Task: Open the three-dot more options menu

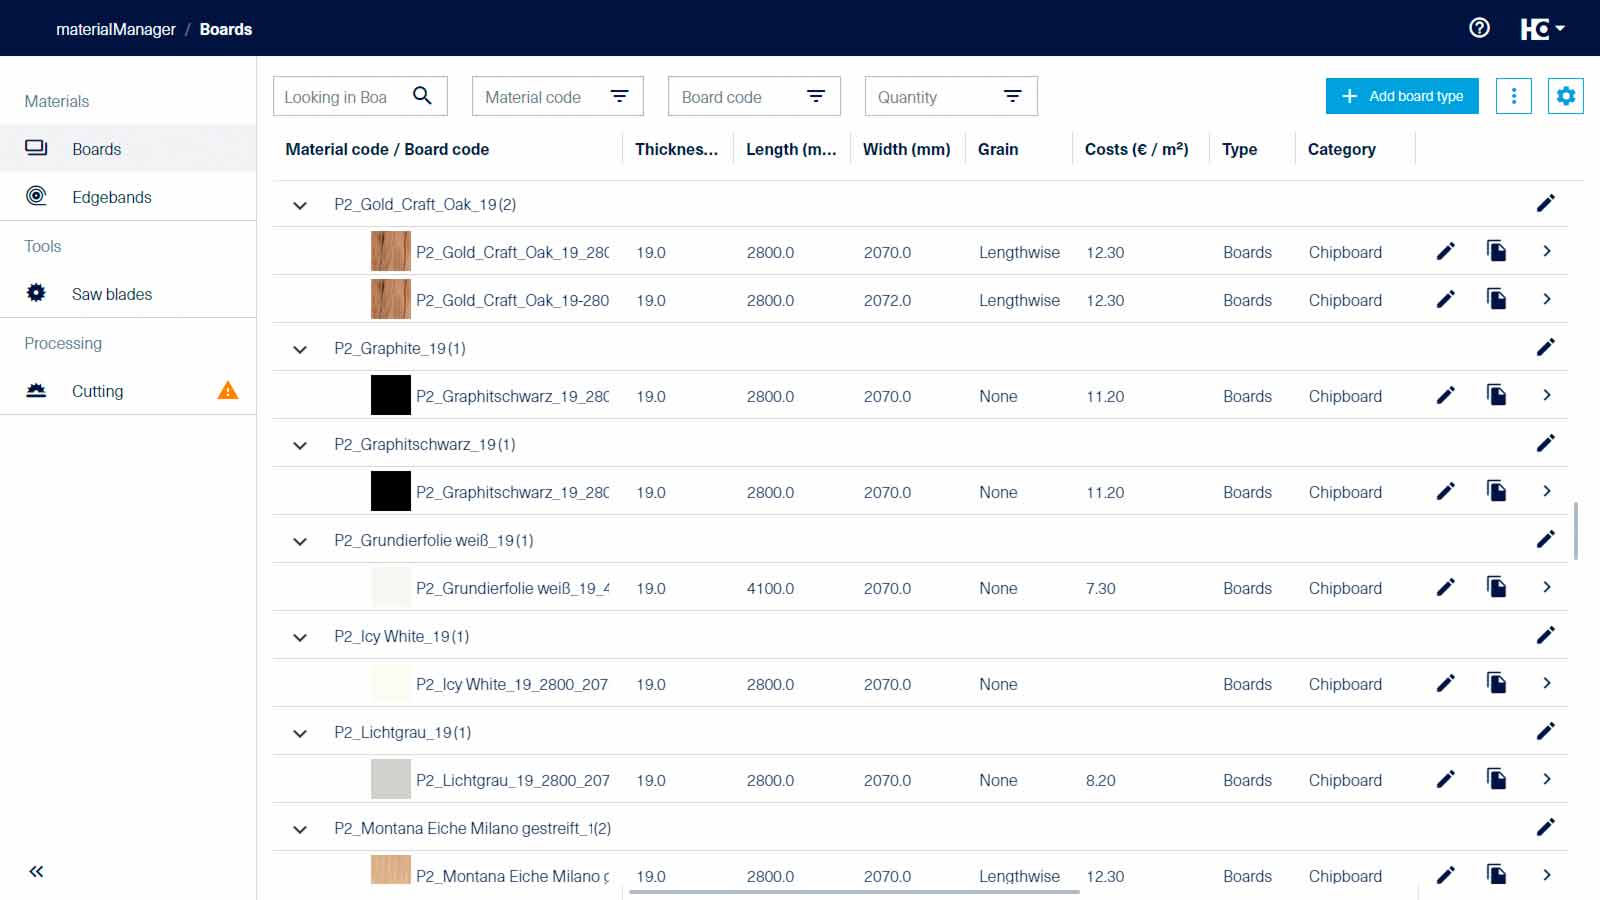Action: [x=1513, y=96]
